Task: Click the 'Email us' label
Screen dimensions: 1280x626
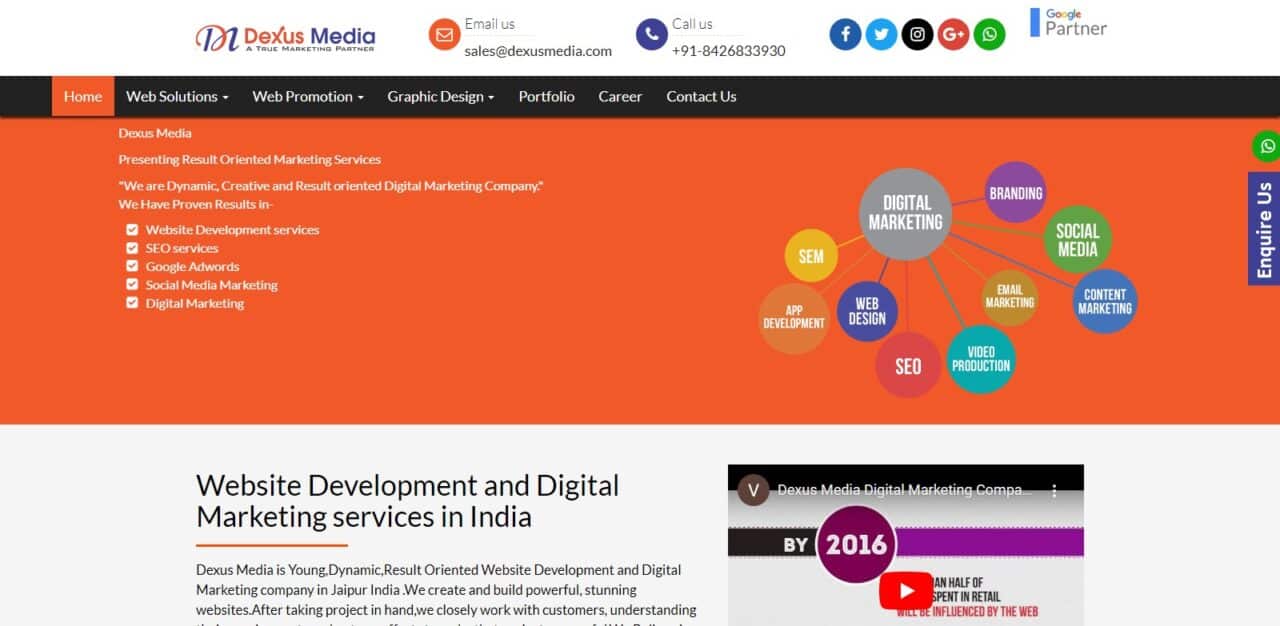Action: pos(490,24)
